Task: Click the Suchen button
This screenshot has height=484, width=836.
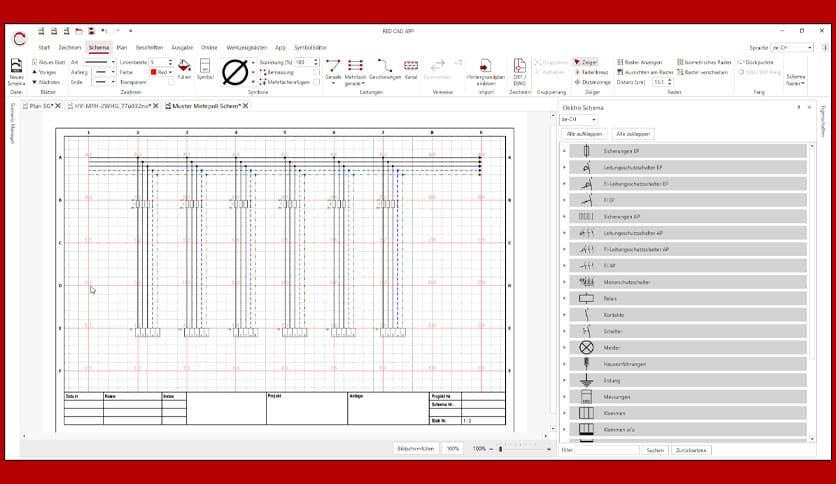Action: (x=655, y=450)
